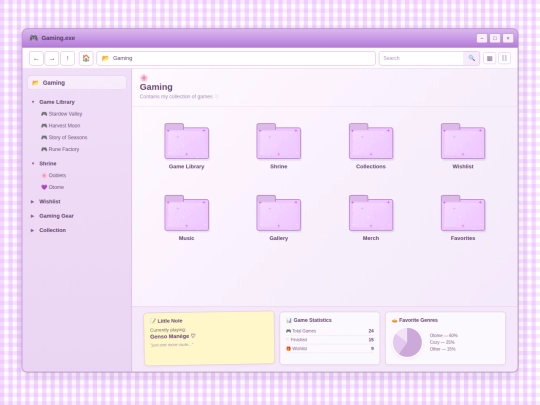Switch to list view

[x=505, y=58]
